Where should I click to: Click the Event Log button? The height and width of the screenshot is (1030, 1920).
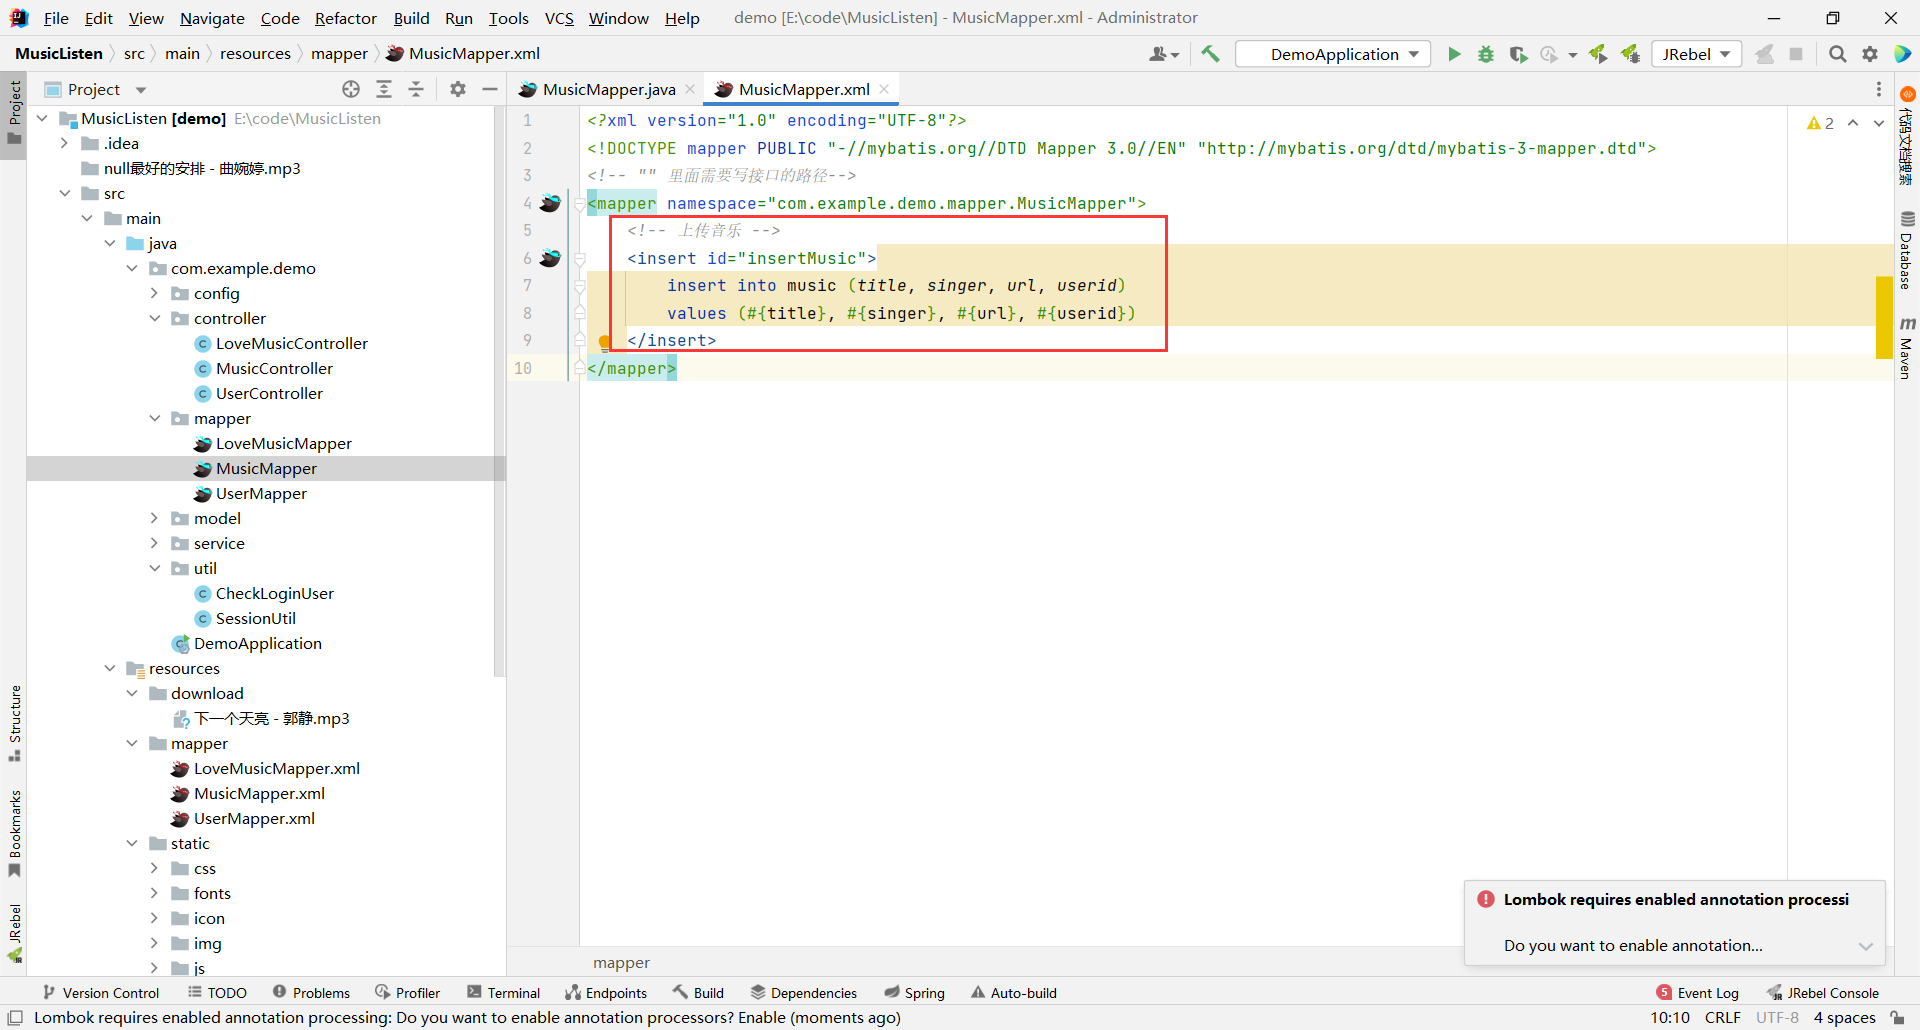[x=1698, y=992]
